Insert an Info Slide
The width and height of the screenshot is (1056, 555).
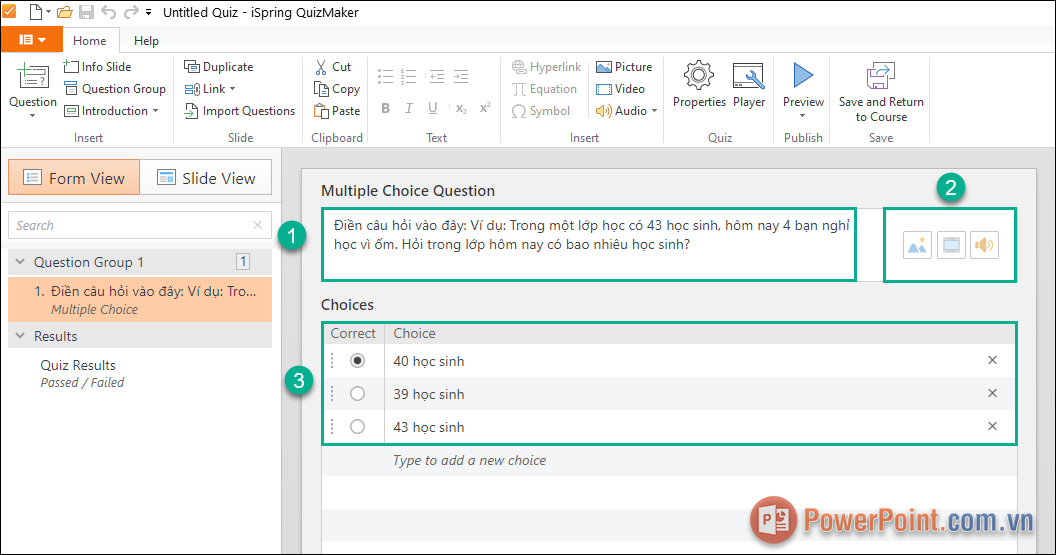98,67
